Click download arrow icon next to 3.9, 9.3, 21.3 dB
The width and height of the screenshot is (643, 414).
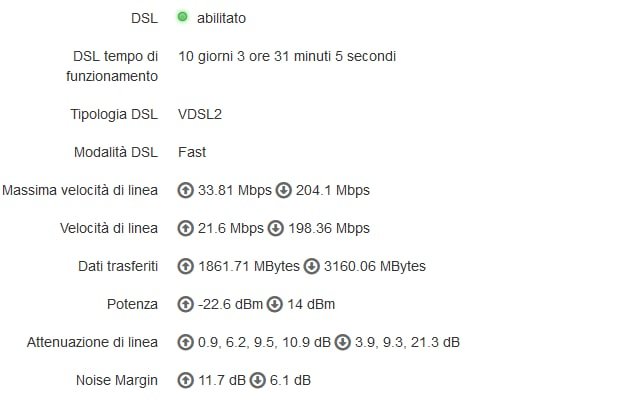pos(342,342)
